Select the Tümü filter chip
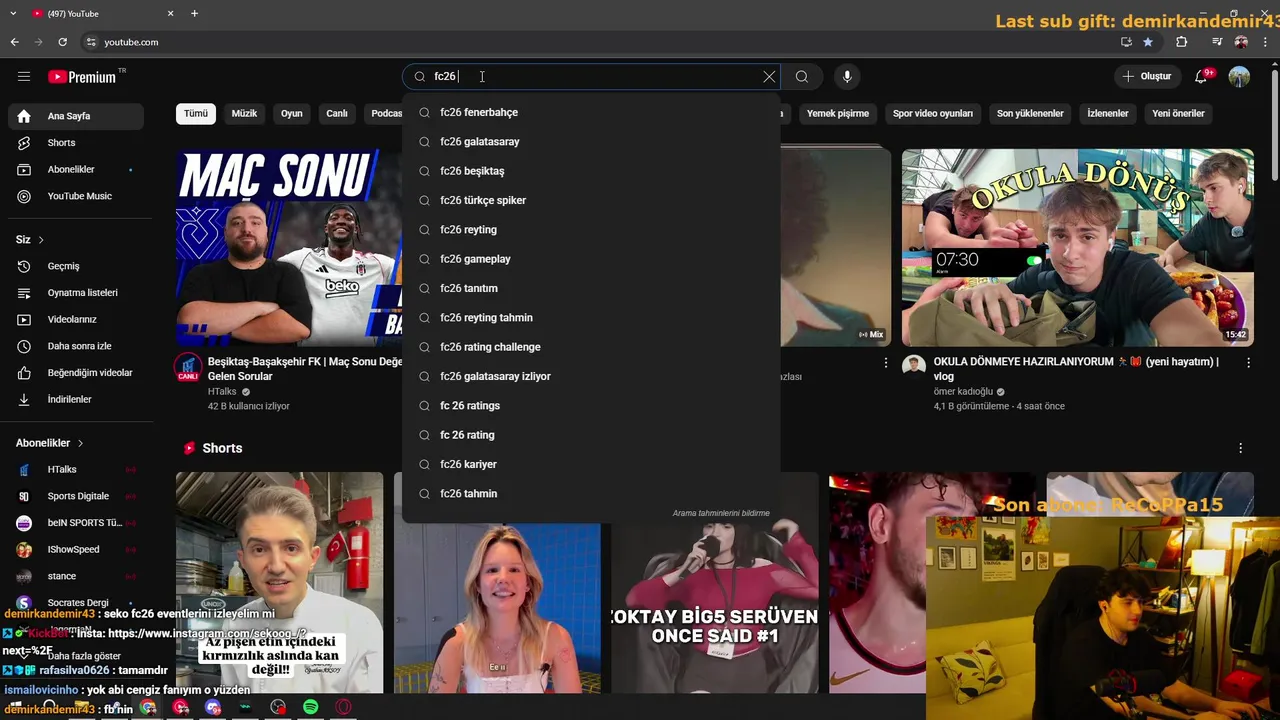 click(196, 113)
